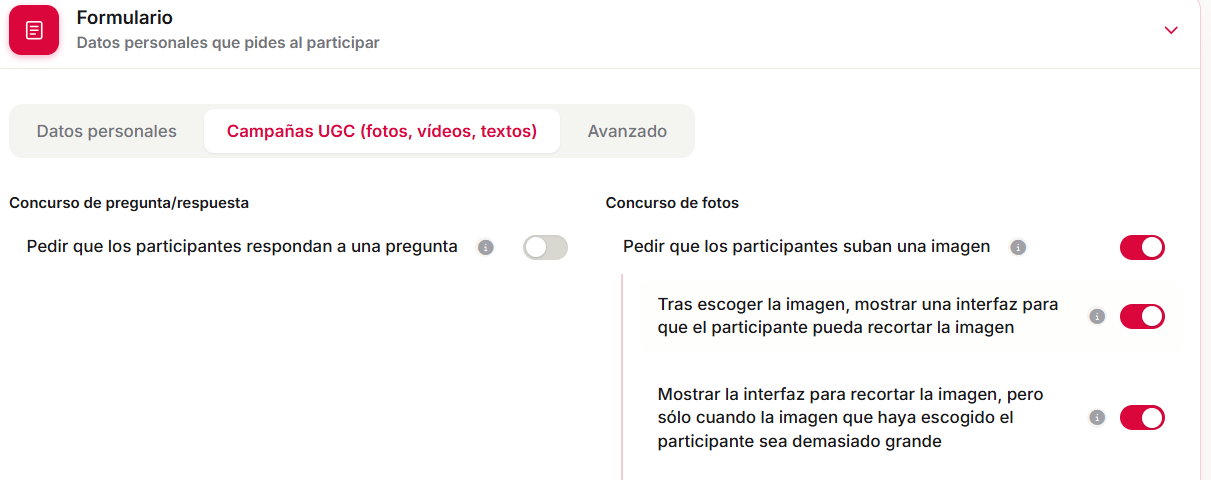1211x480 pixels.
Task: Toggle cropping only when image is too large
Action: pyautogui.click(x=1142, y=417)
